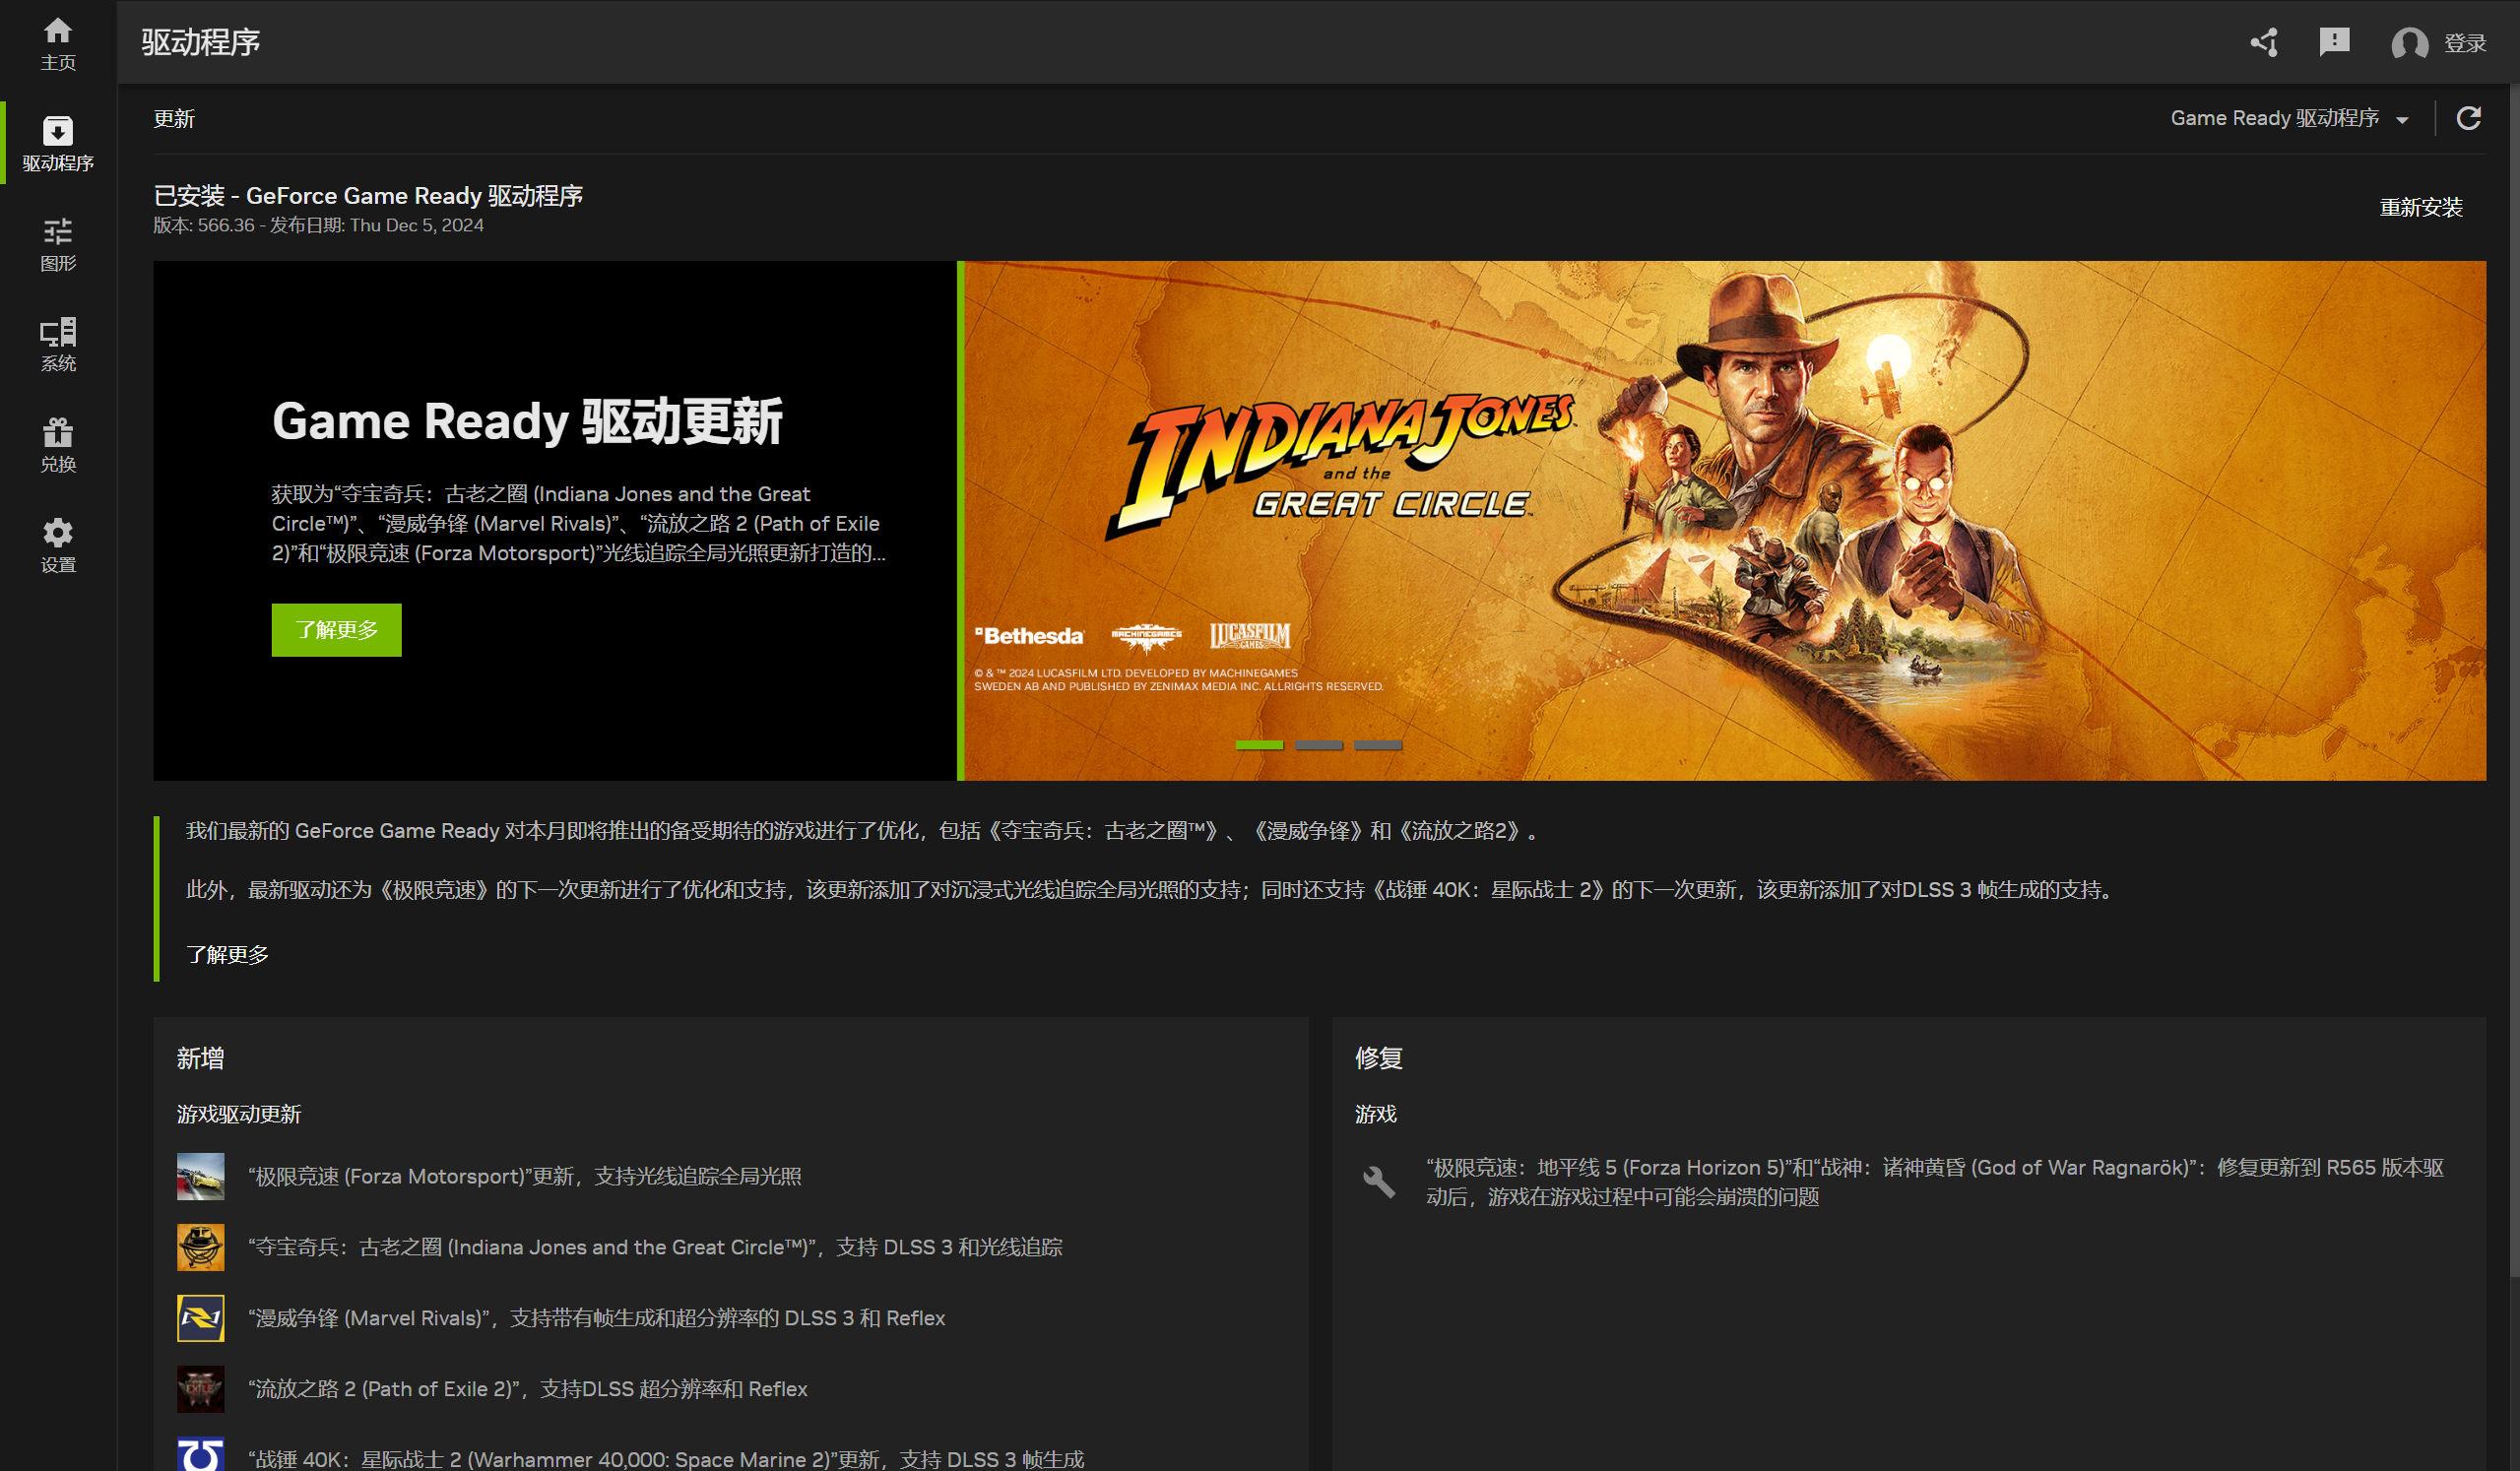
Task: Switch to the second banner slide indicator
Action: [1318, 746]
